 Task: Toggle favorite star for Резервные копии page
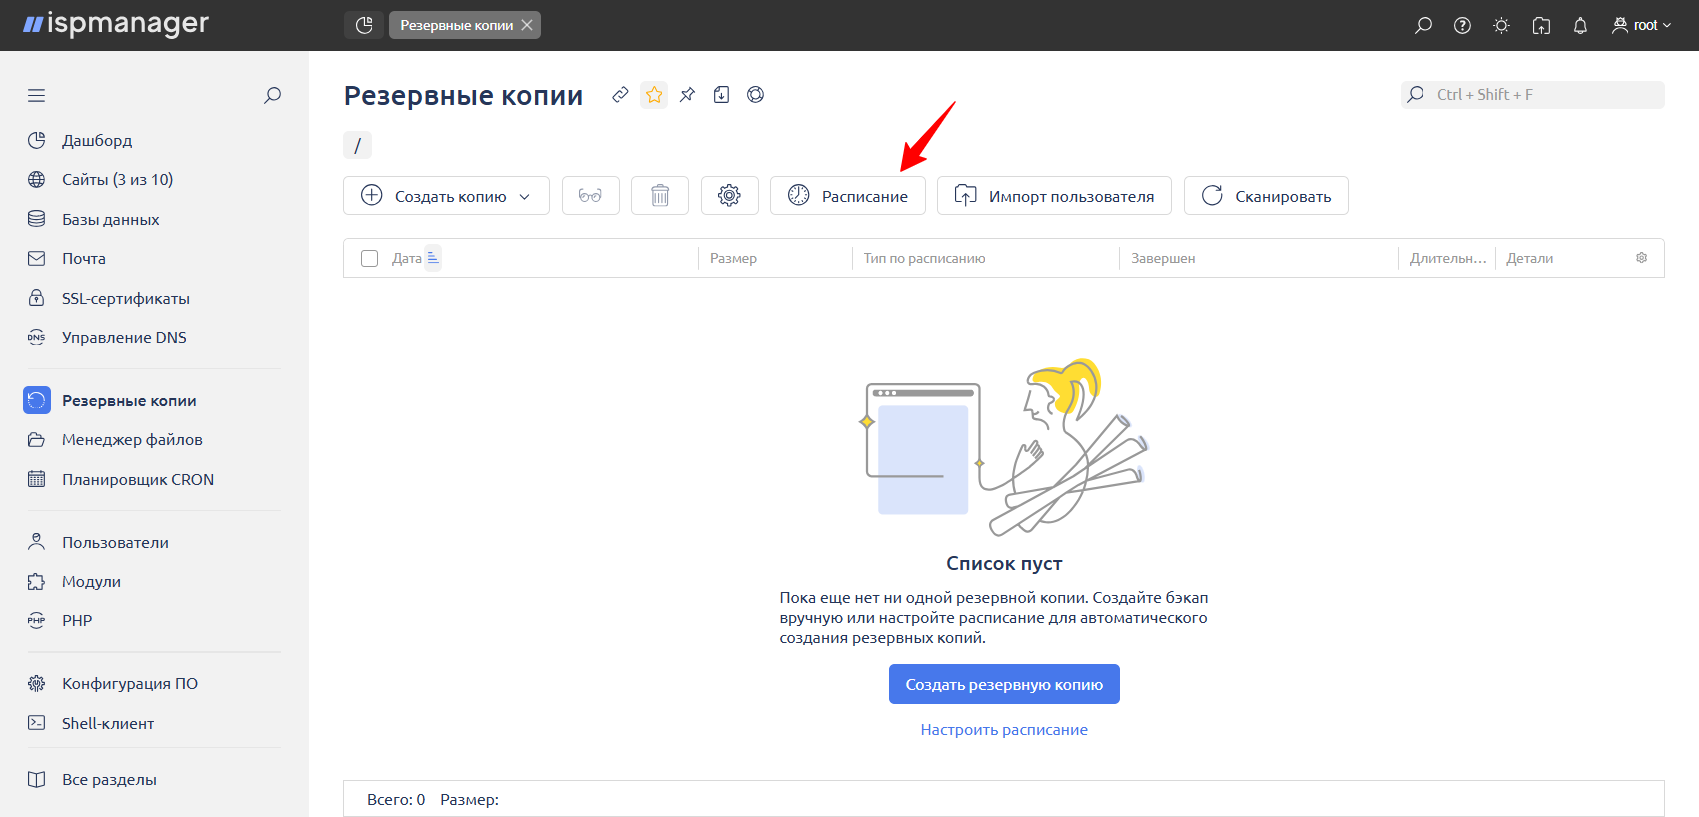[x=654, y=95]
